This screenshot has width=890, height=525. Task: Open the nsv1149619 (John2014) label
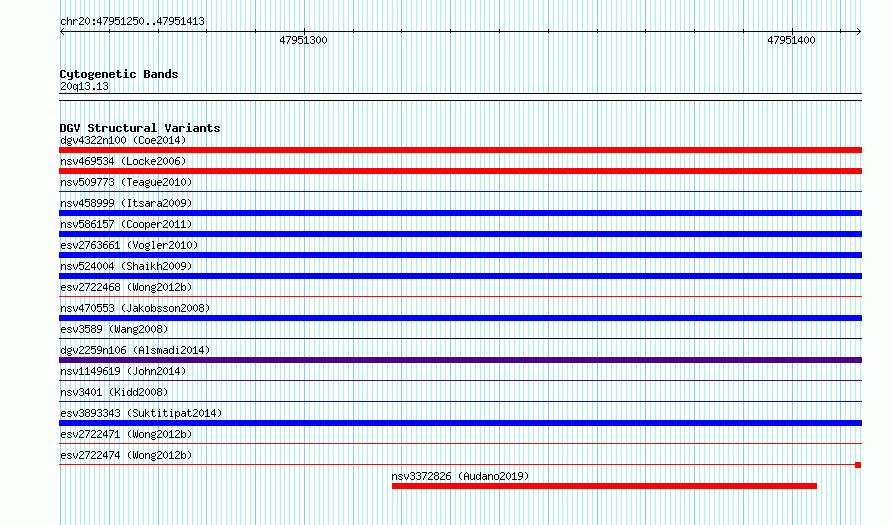pos(123,371)
